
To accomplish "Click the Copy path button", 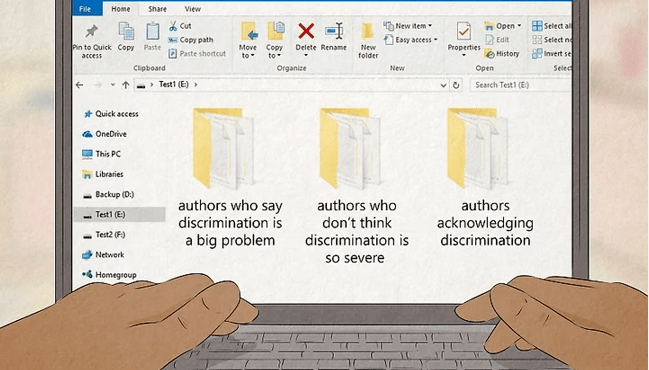I will [191, 40].
